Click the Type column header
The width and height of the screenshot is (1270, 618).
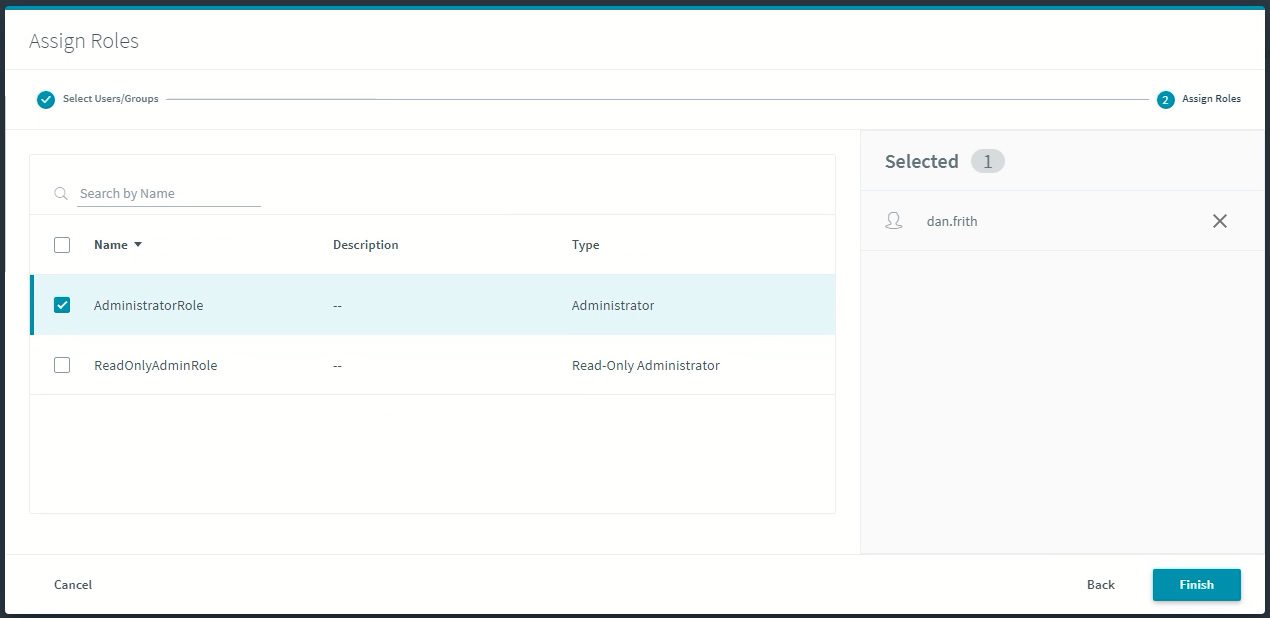(x=586, y=245)
